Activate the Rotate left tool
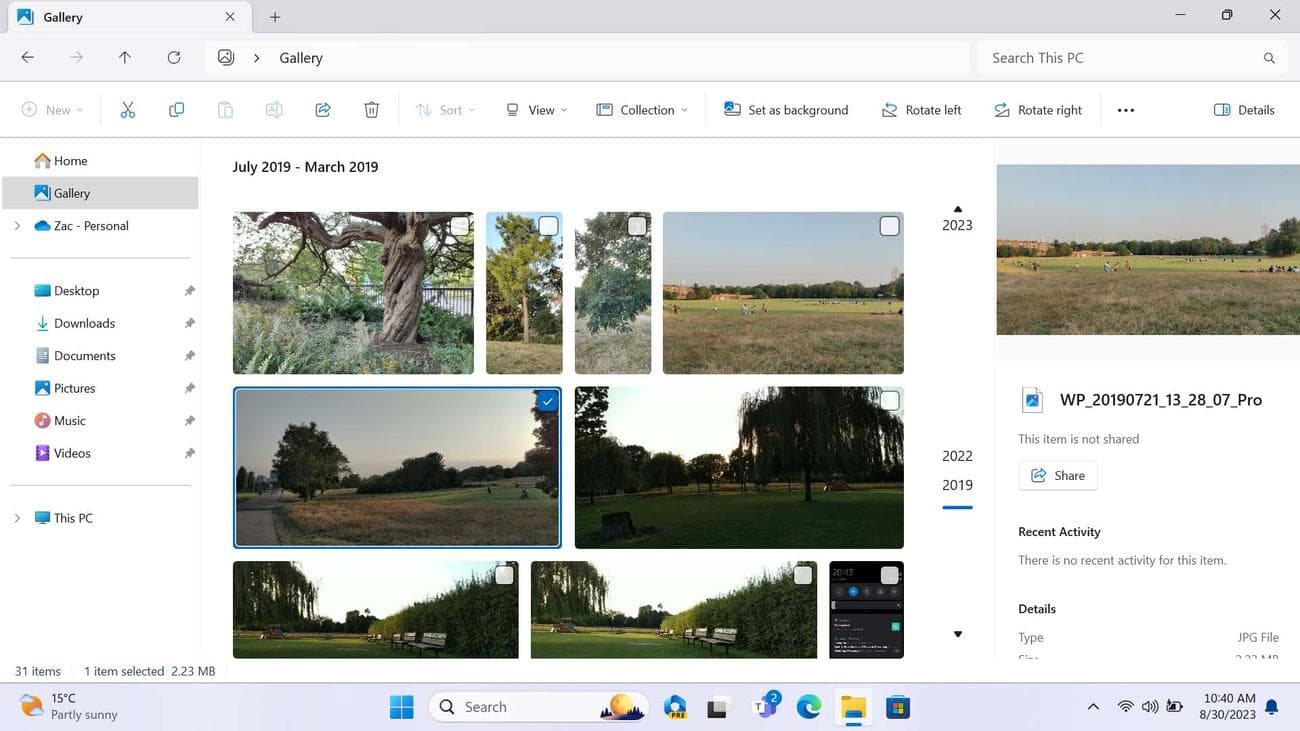Image resolution: width=1300 pixels, height=731 pixels. click(x=921, y=109)
